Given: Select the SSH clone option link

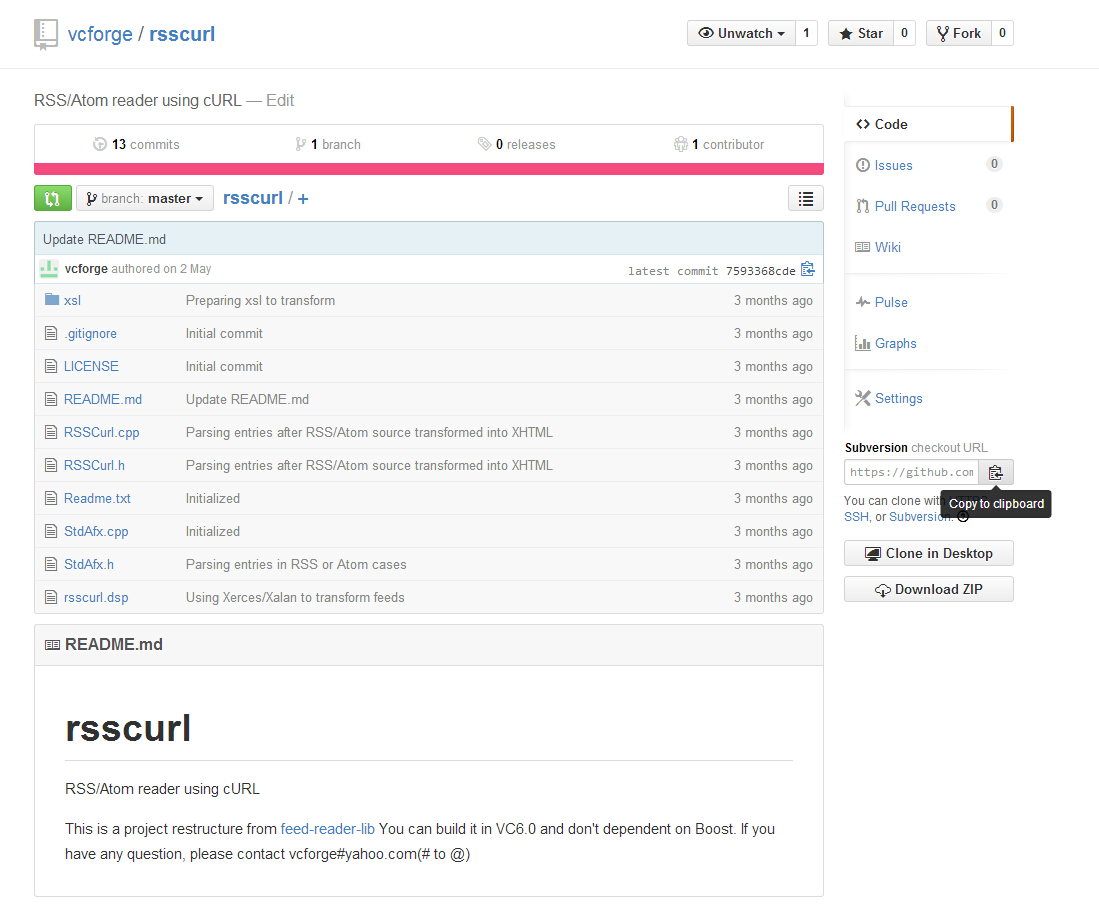Looking at the screenshot, I should tap(856, 516).
